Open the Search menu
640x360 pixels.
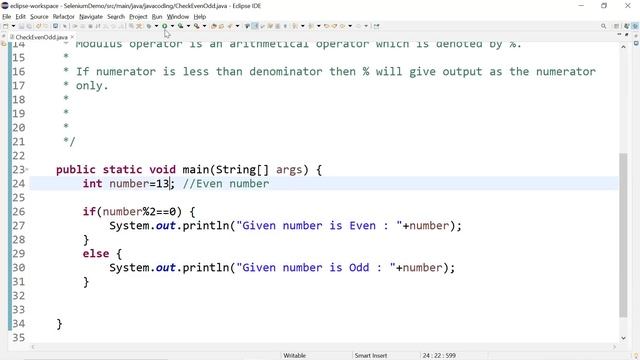116,17
